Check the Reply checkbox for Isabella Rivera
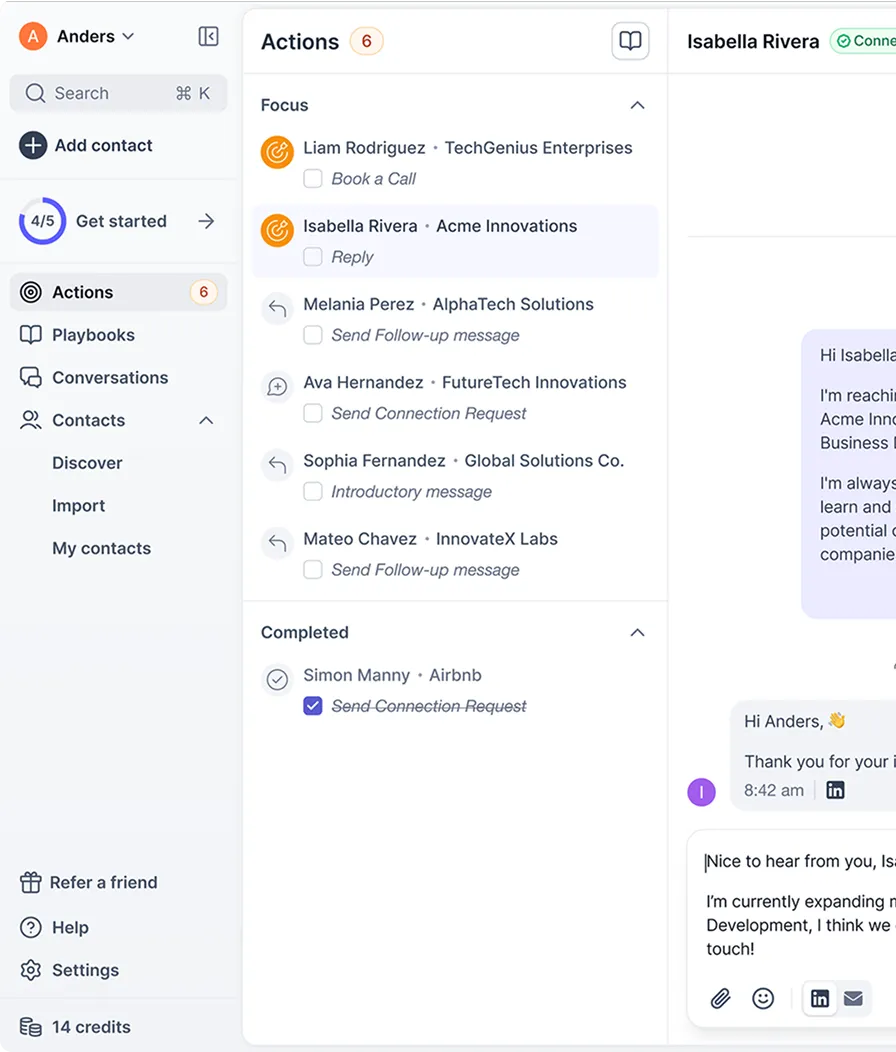 (313, 257)
